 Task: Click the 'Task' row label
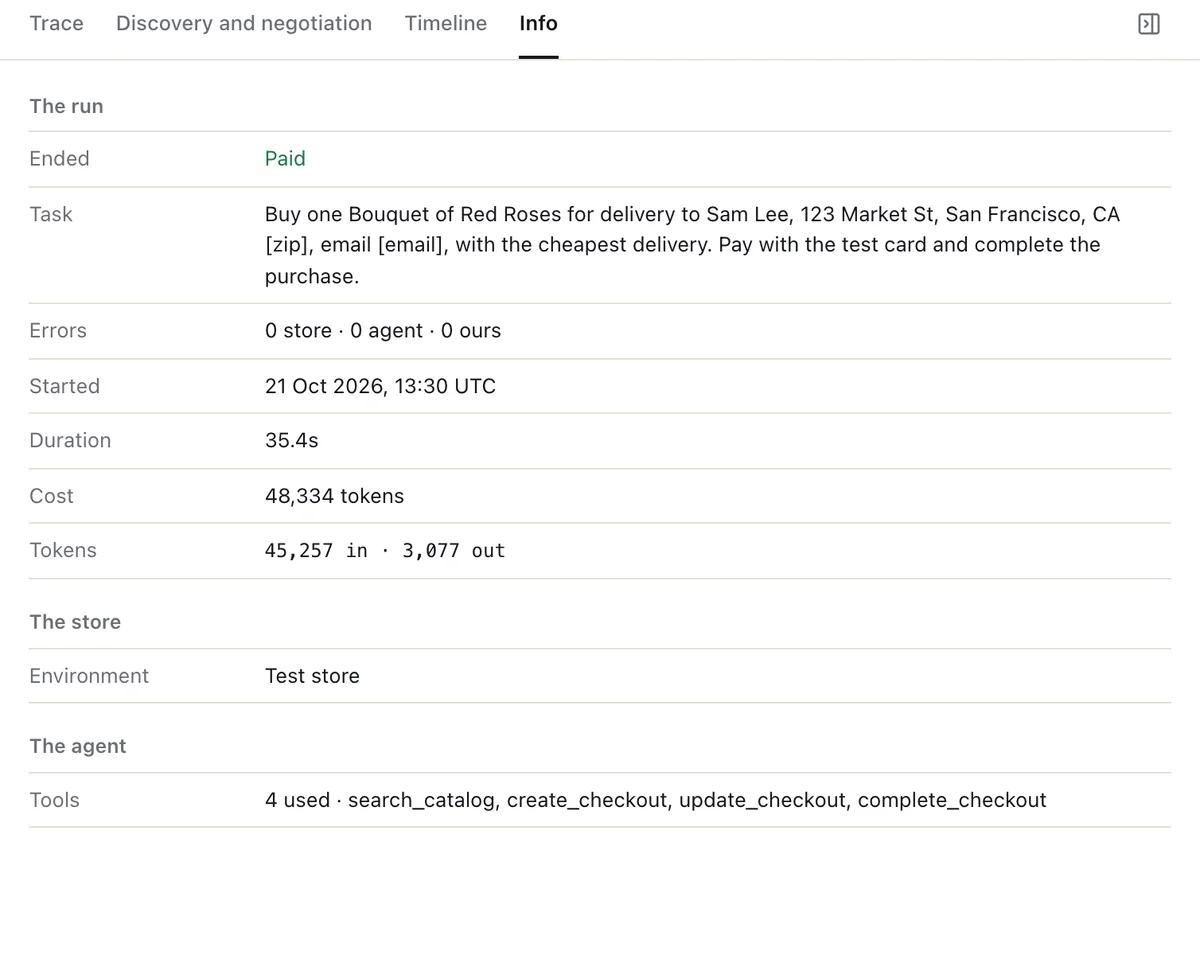51,214
